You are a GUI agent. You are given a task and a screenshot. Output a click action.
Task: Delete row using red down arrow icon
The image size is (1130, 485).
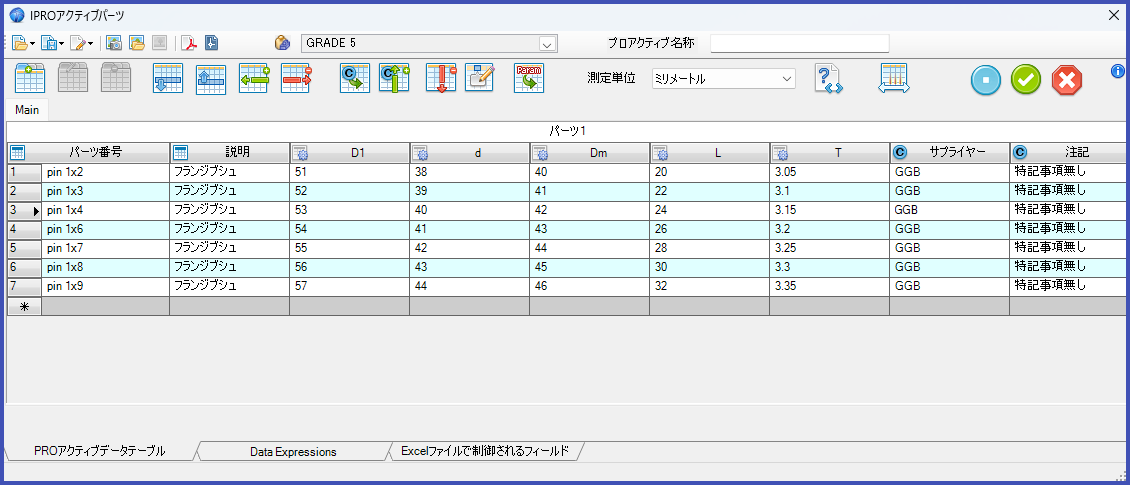440,78
